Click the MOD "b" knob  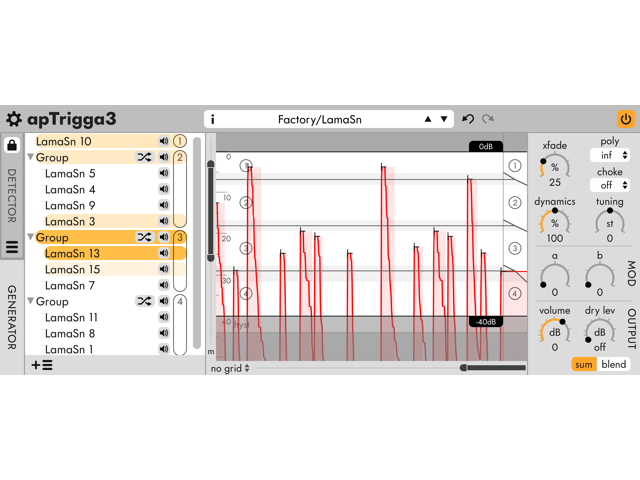600,277
